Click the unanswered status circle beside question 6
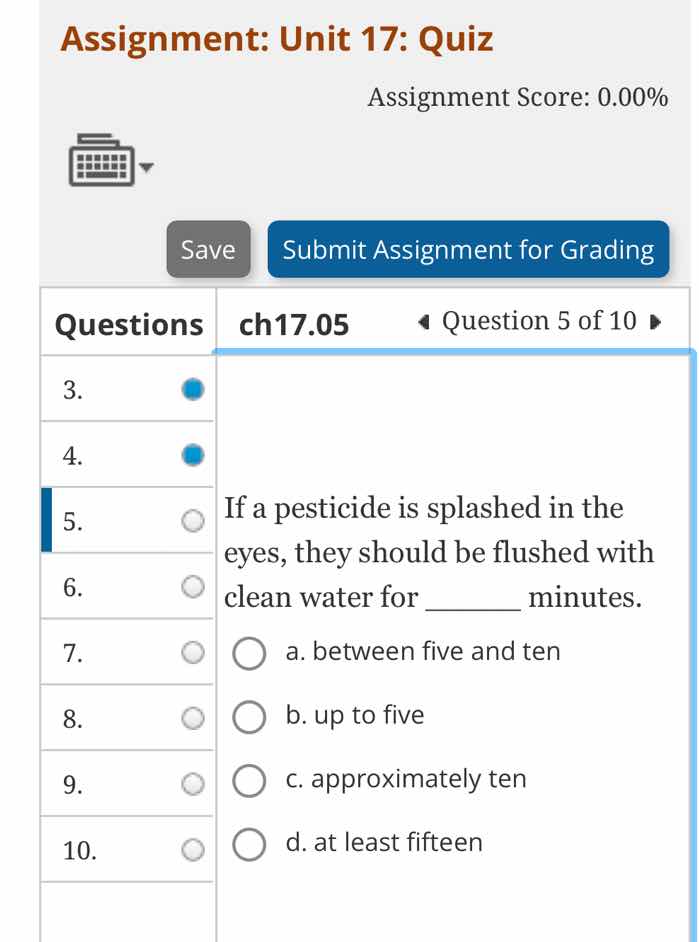The height and width of the screenshot is (942, 699). 192,586
